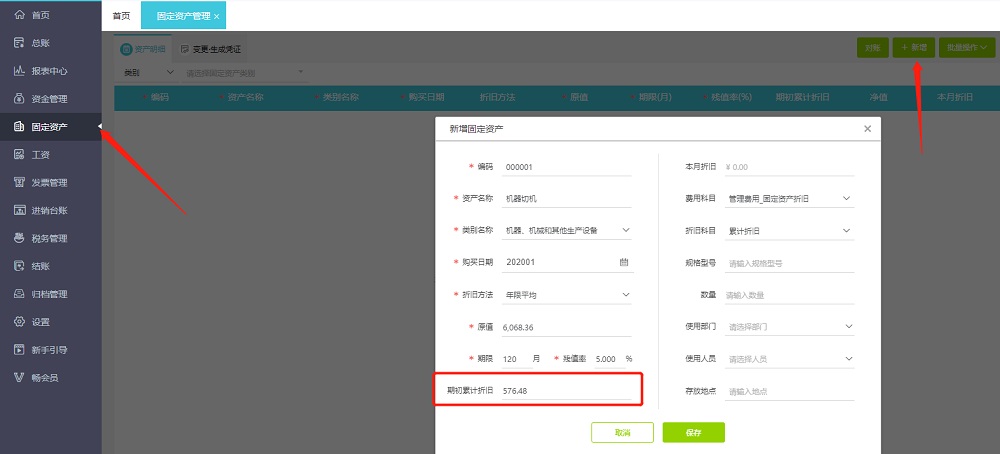This screenshot has width=1000, height=454.
Task: Click the 折旧方法 column header
Action: pos(497,98)
